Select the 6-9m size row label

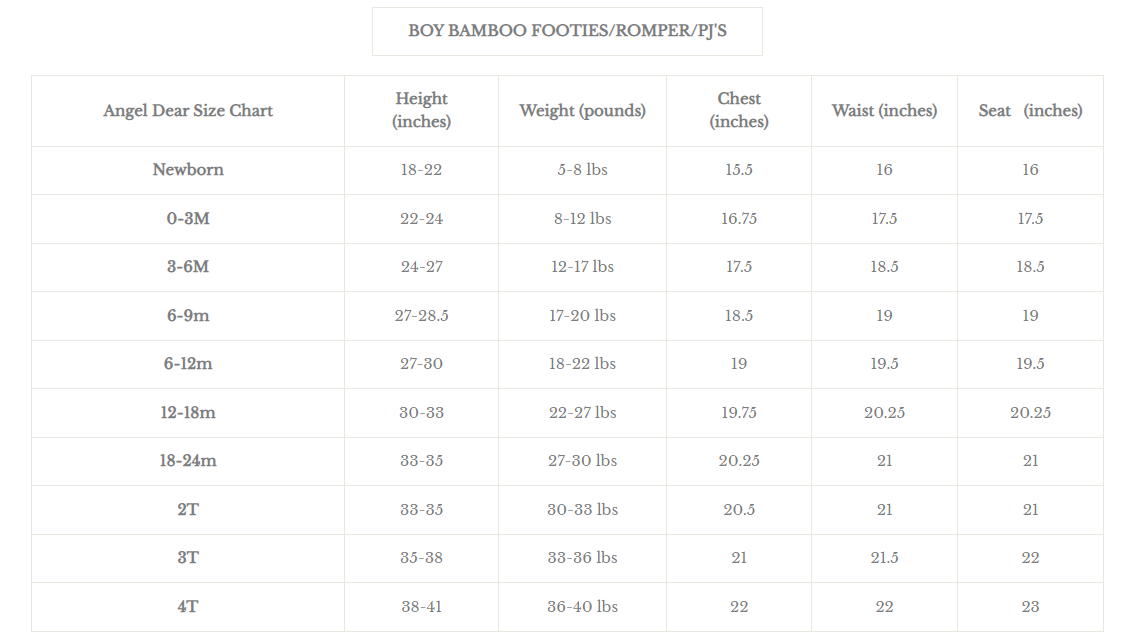pos(188,315)
